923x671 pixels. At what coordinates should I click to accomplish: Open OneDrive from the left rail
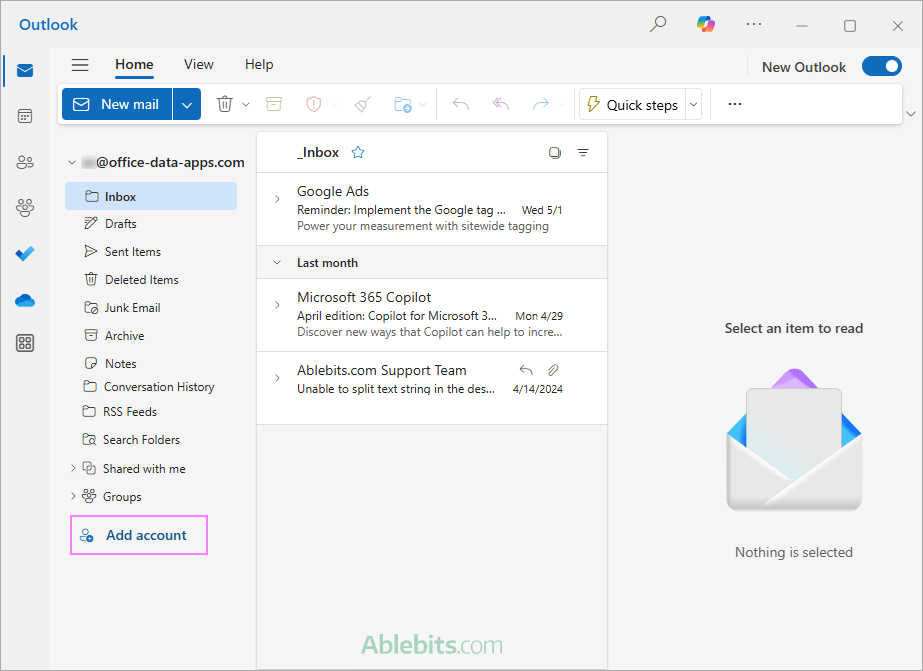pos(24,300)
